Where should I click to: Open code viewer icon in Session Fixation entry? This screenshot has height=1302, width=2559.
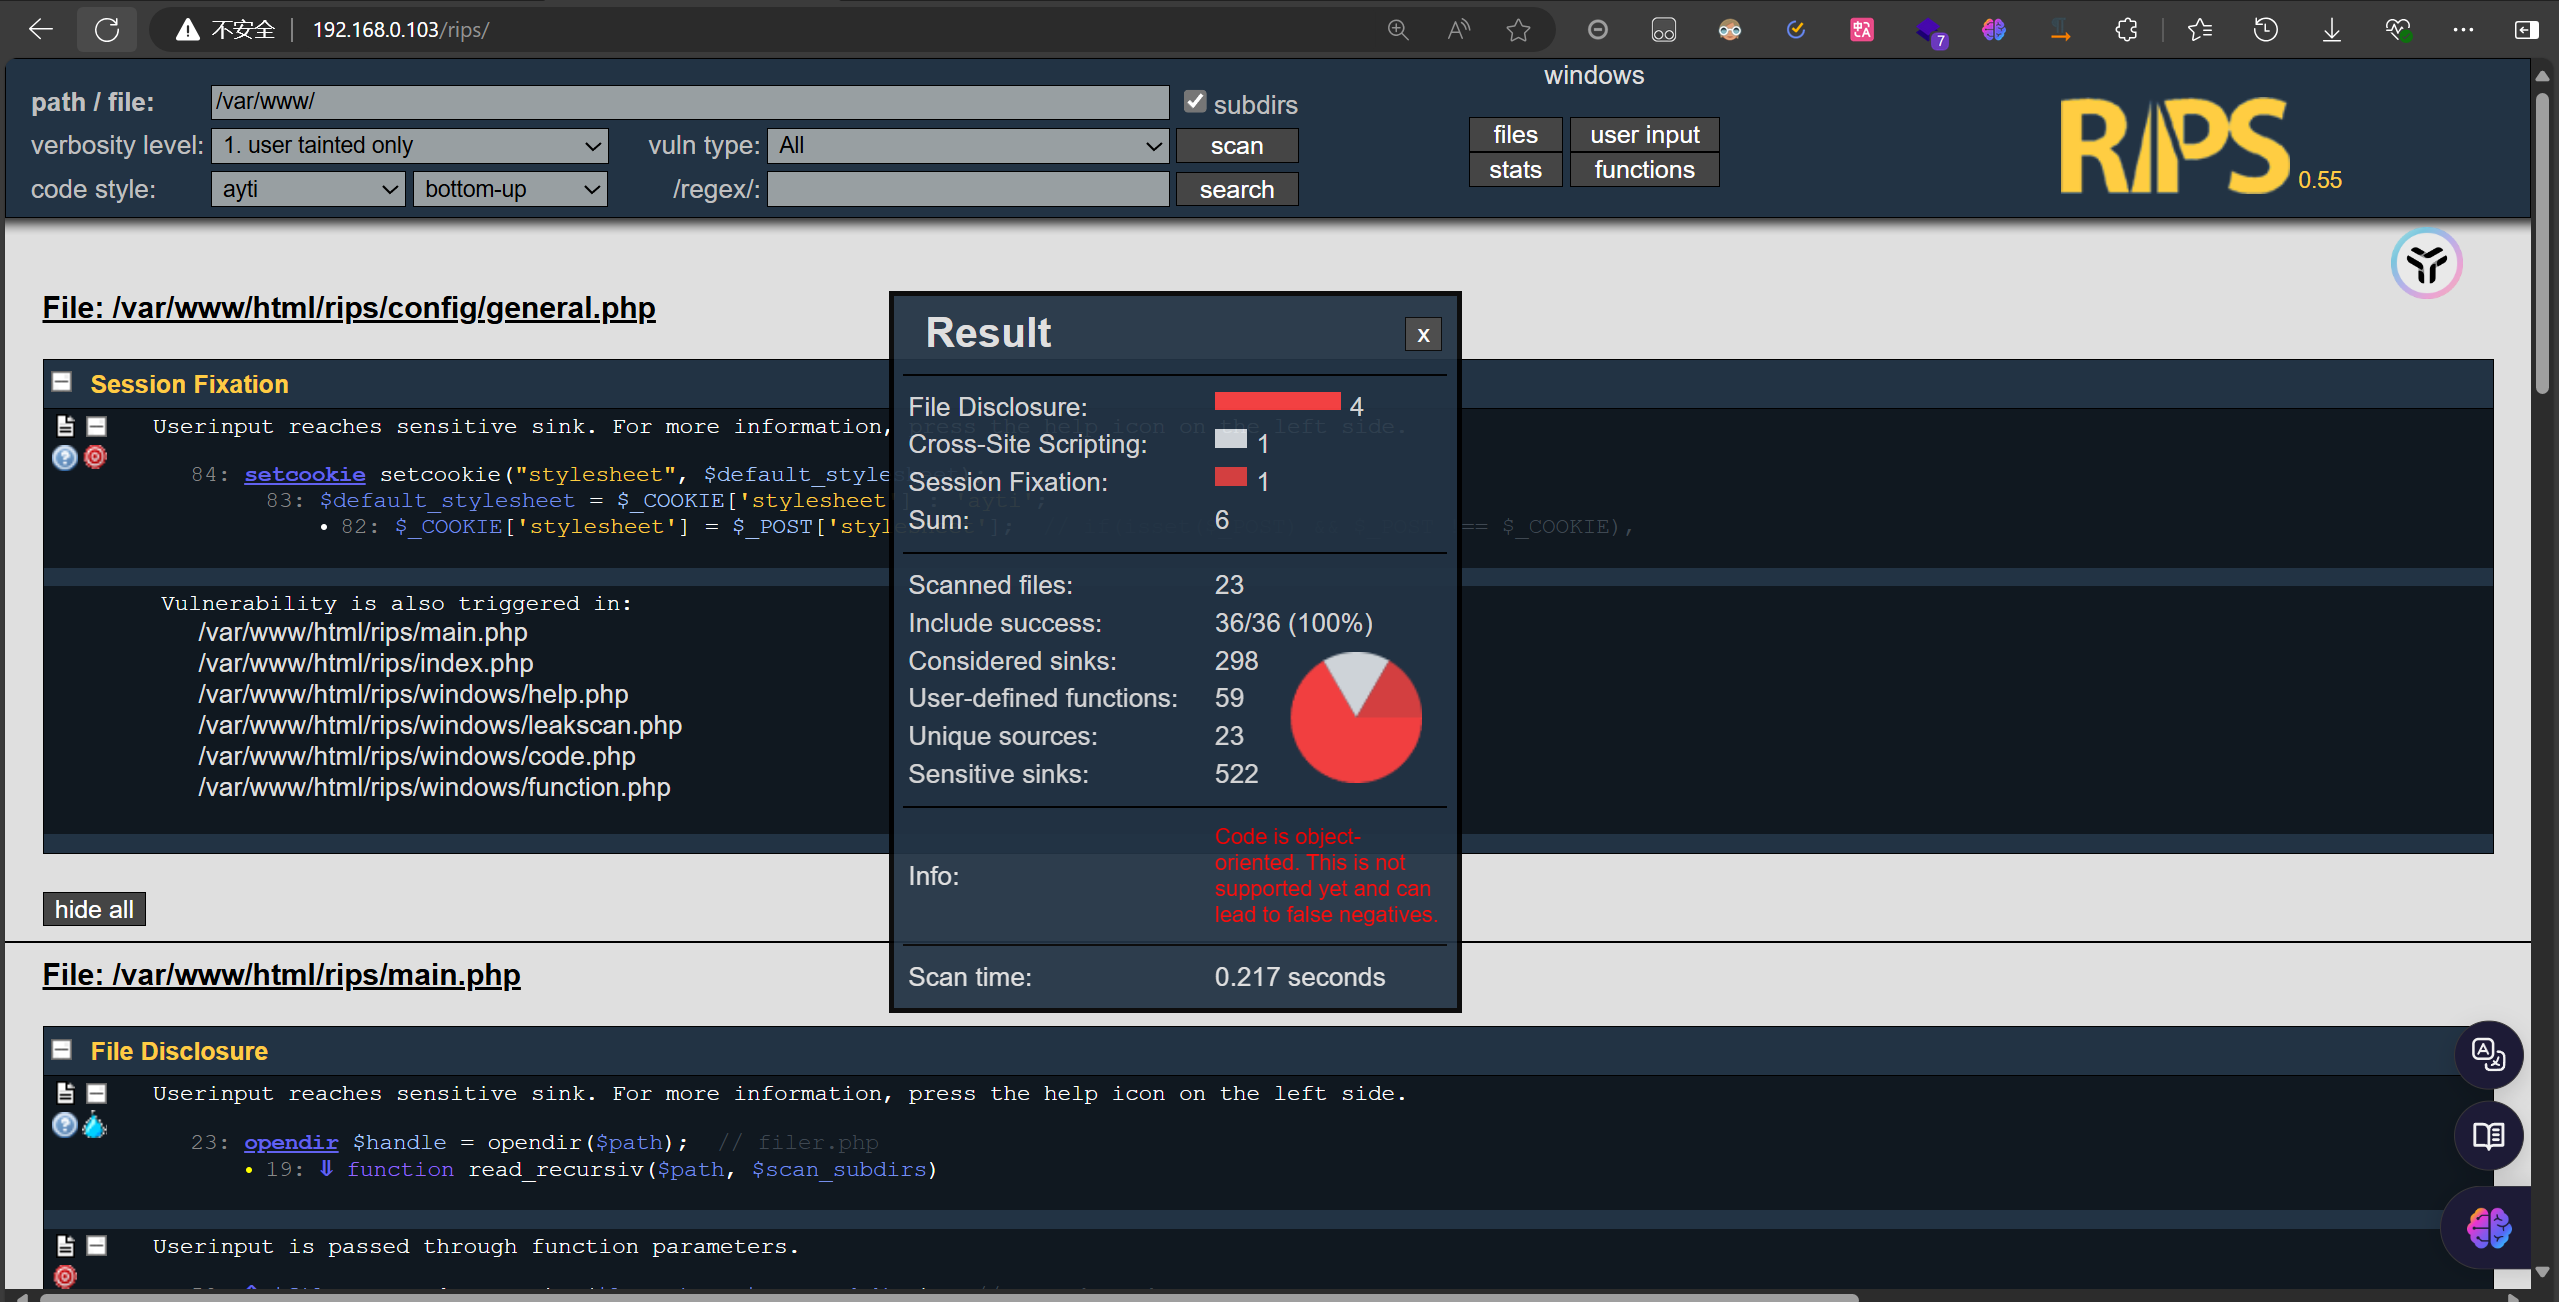65,427
